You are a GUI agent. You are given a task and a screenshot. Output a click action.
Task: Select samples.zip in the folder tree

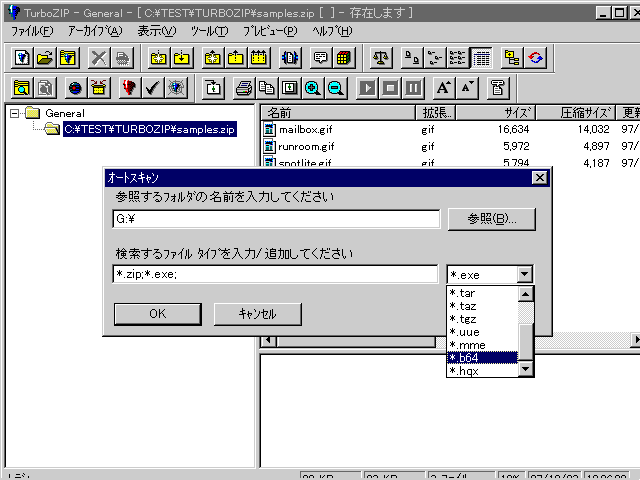(x=149, y=129)
